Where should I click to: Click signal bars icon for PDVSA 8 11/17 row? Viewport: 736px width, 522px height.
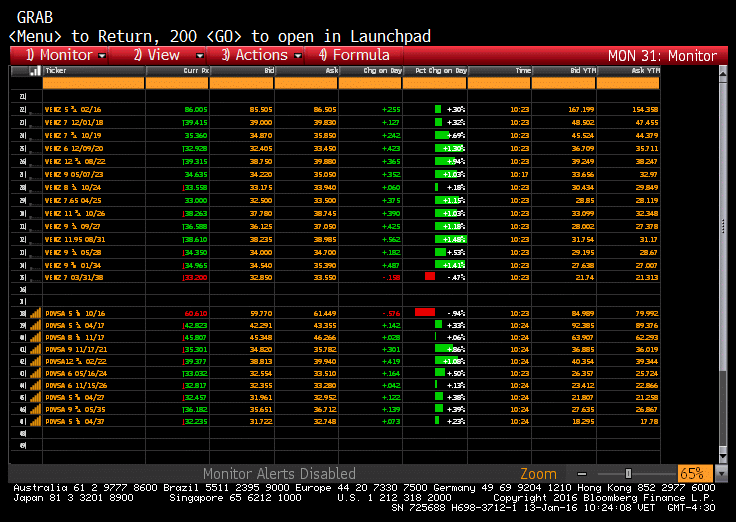[x=36, y=337]
